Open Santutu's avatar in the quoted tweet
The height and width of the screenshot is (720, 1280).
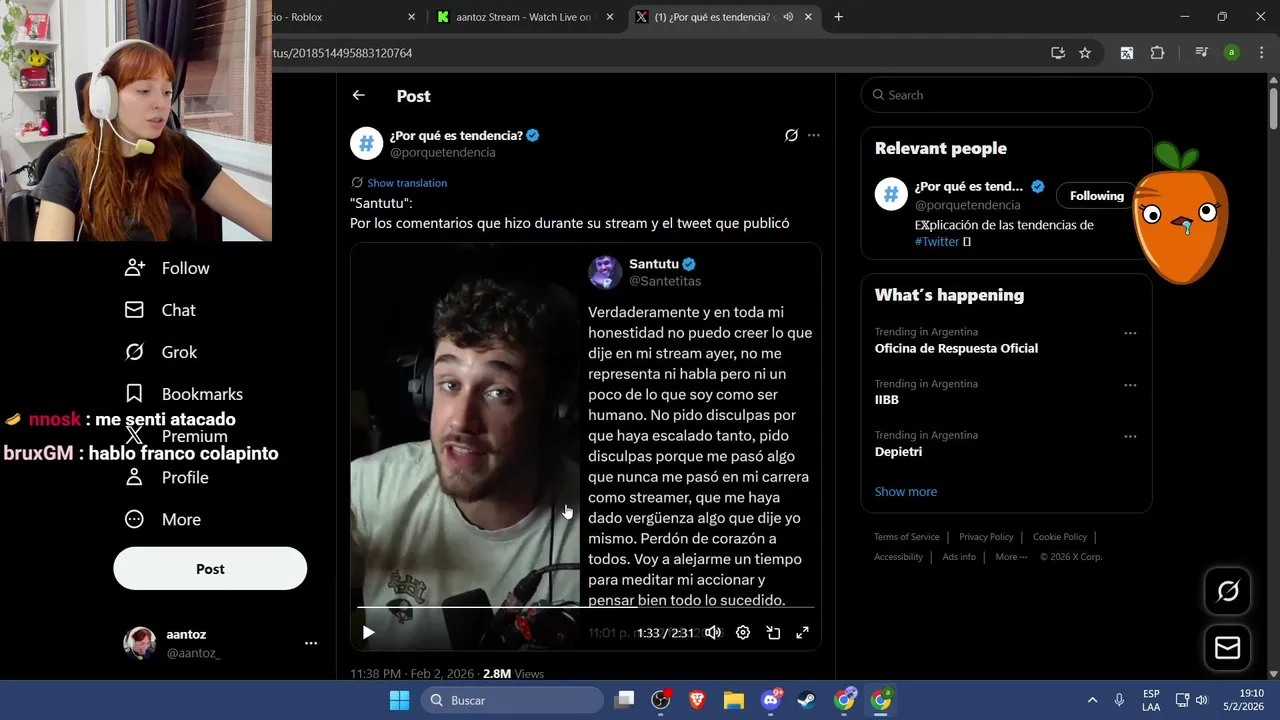coord(605,272)
